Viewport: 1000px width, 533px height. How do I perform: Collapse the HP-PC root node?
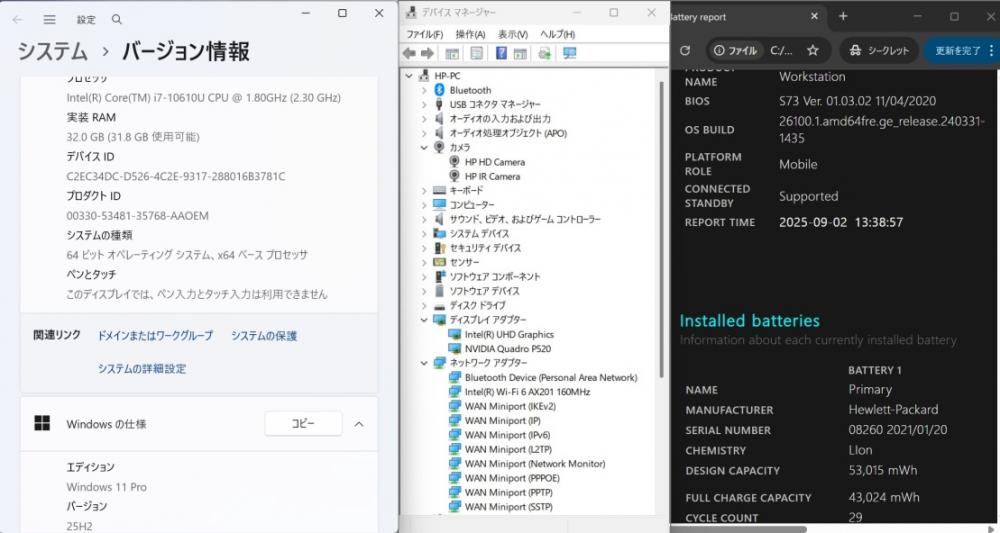409,76
